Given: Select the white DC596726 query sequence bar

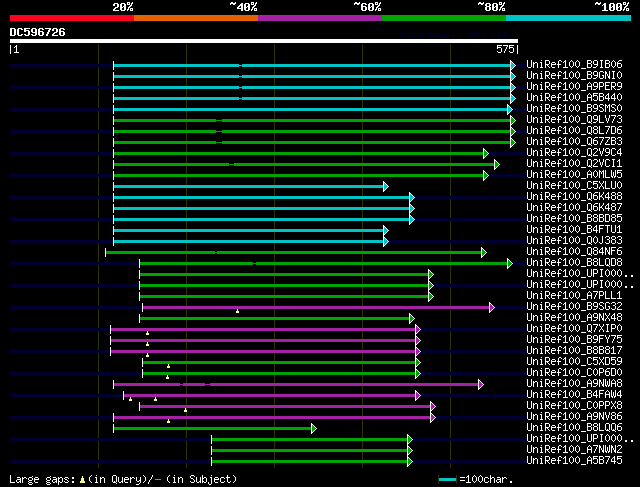Looking at the screenshot, I should click(264, 41).
